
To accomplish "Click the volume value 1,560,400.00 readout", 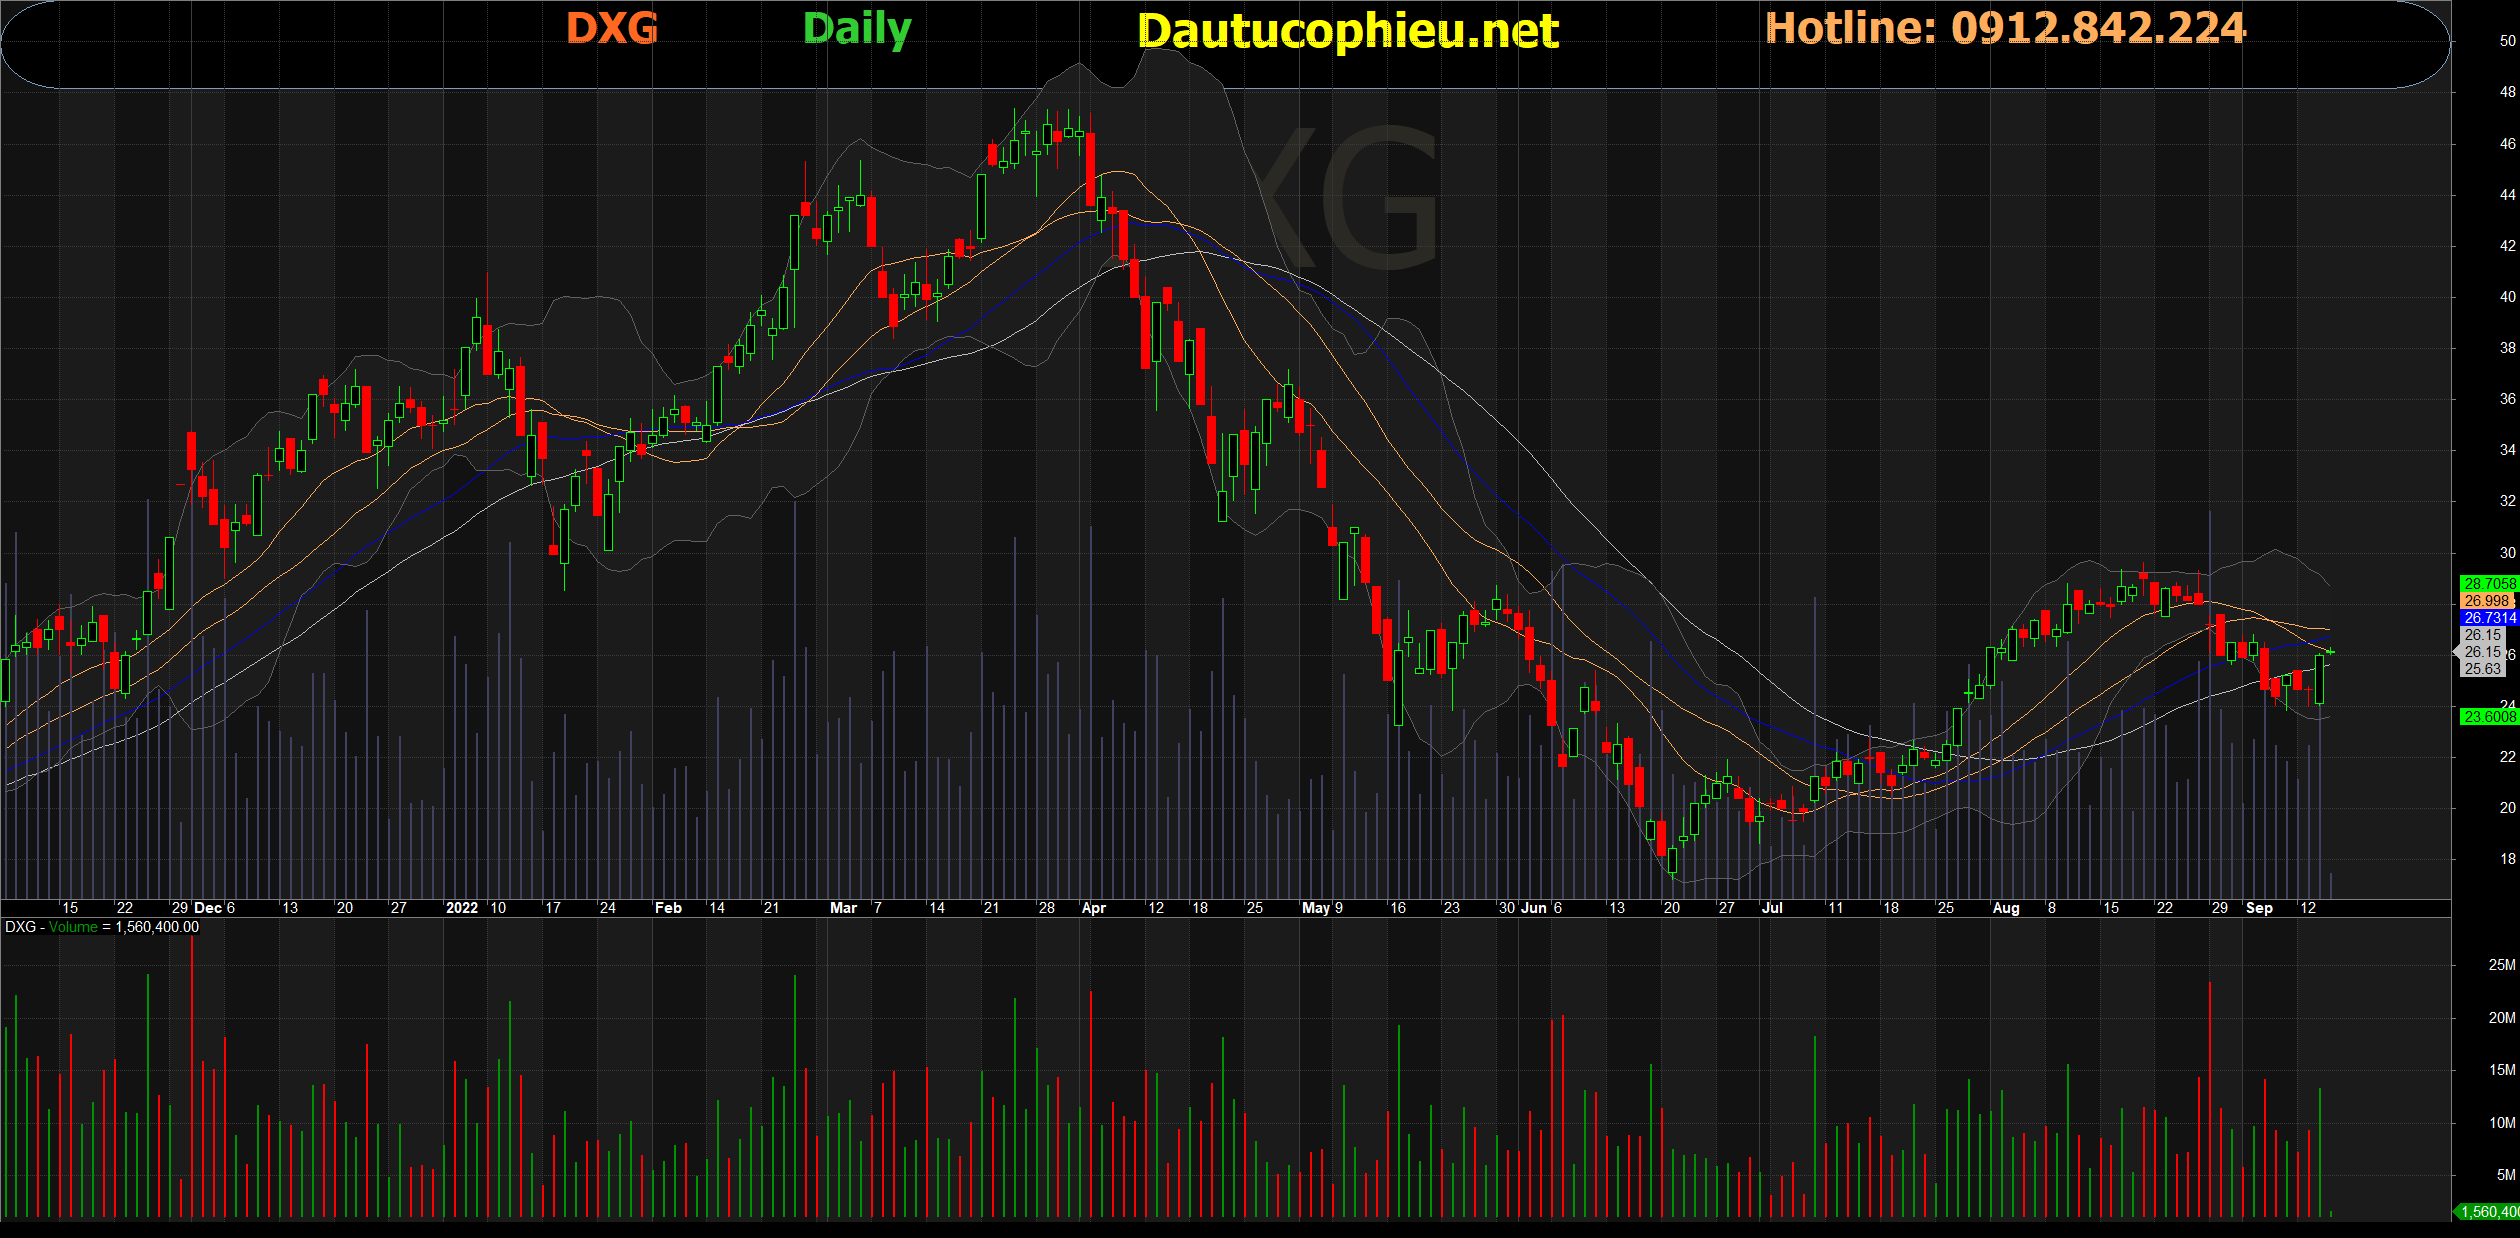I will click(x=157, y=927).
